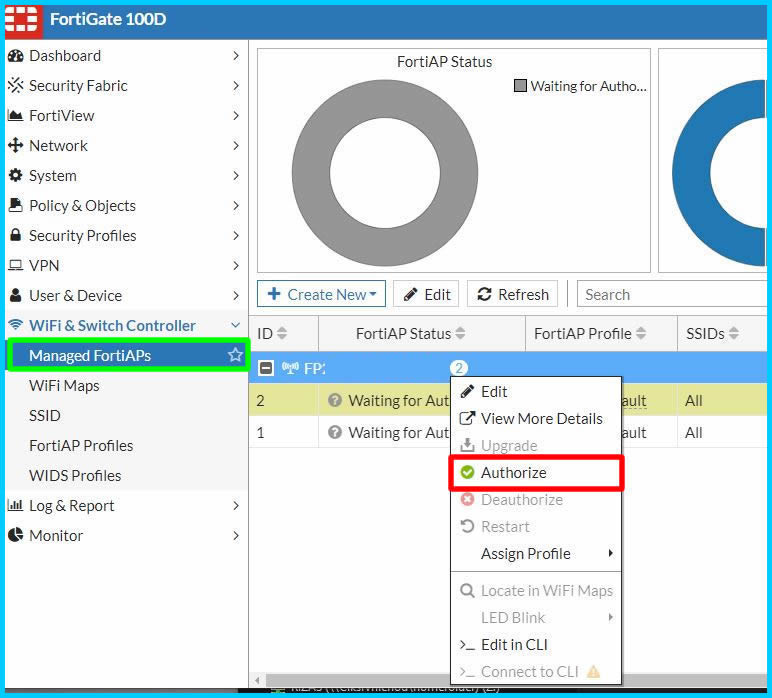Click the FortiAP antenna icon in group row
This screenshot has height=698, width=772.
[x=290, y=367]
